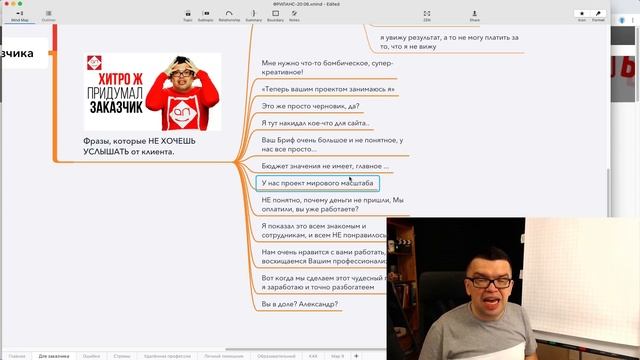The image size is (640, 360).
Task: Select topic 'Вот когда мы сделаем этот чудесный'
Action: [323, 282]
